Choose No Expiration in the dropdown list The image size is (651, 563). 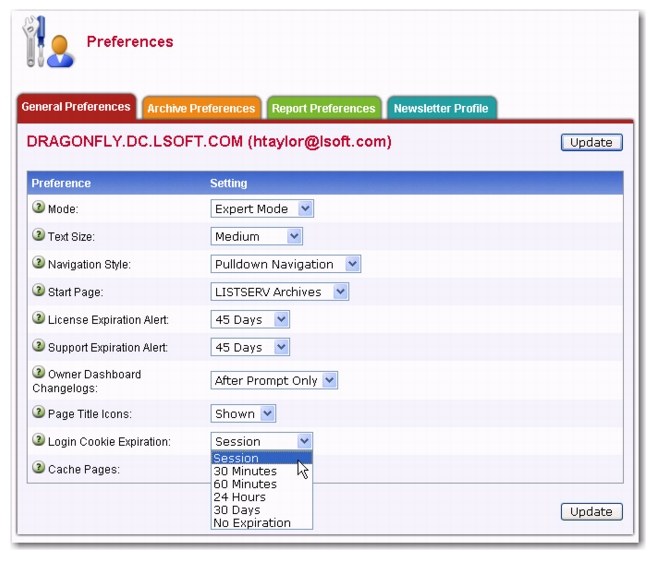pyautogui.click(x=252, y=523)
